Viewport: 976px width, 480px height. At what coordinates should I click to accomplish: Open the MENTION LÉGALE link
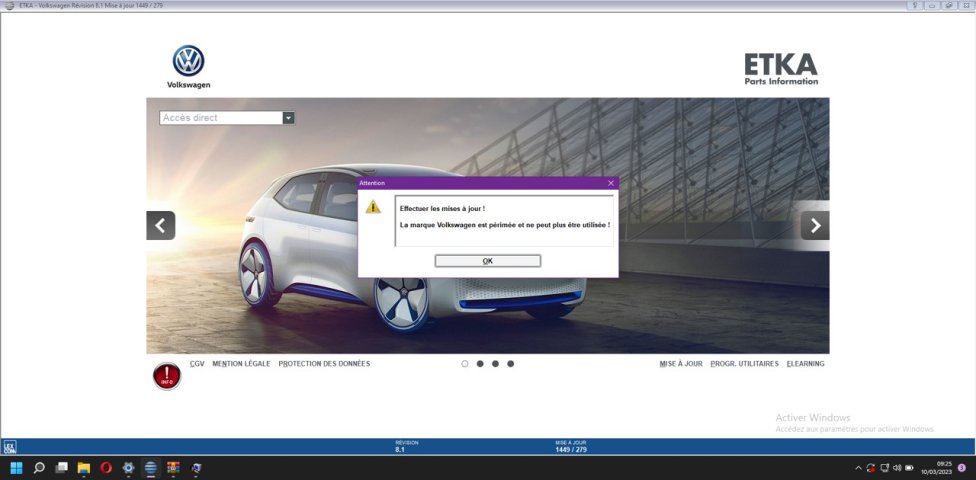(242, 364)
